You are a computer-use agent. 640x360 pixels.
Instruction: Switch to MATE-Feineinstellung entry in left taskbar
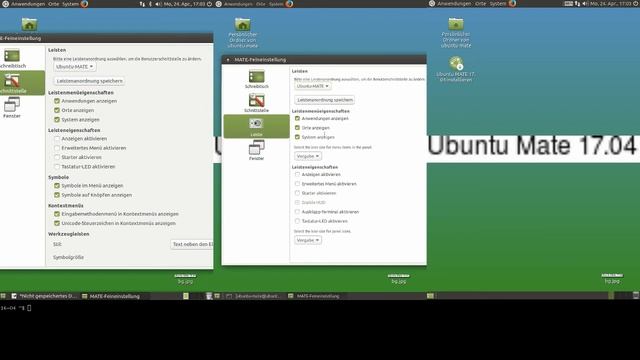(x=111, y=296)
